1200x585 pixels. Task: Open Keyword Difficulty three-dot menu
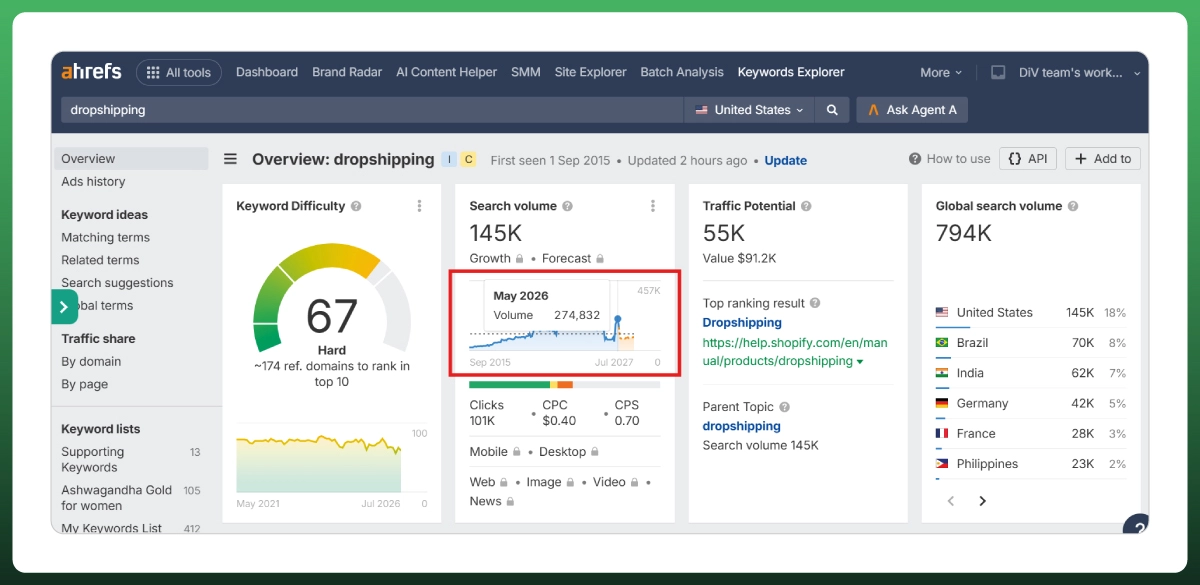(x=419, y=206)
